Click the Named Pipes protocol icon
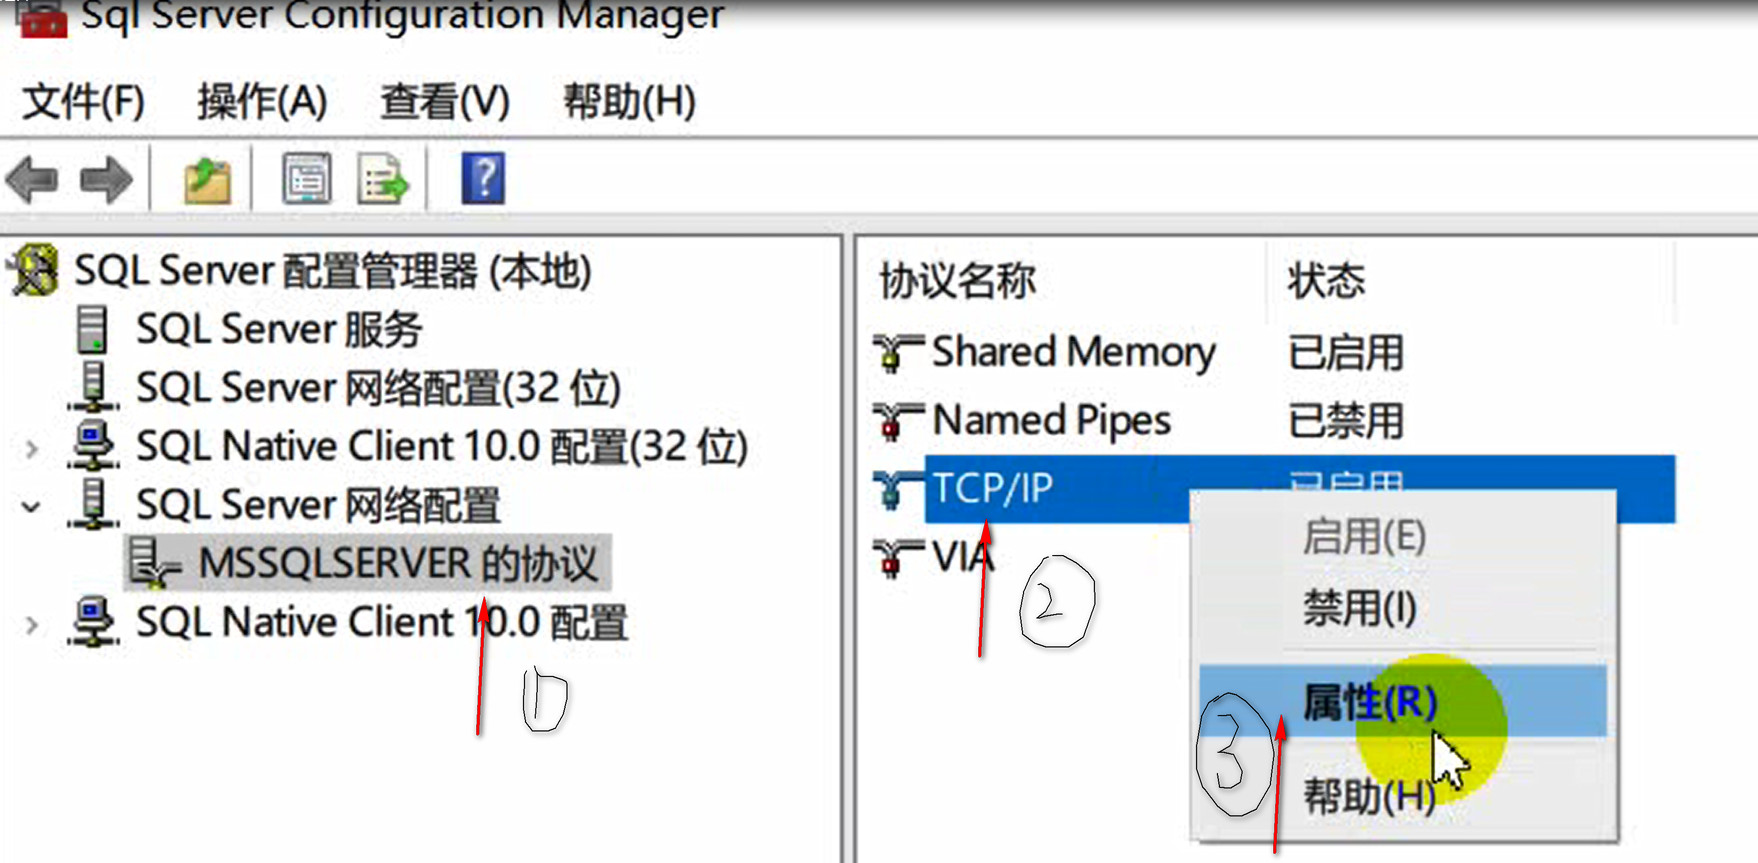The image size is (1758, 863). pyautogui.click(x=897, y=421)
